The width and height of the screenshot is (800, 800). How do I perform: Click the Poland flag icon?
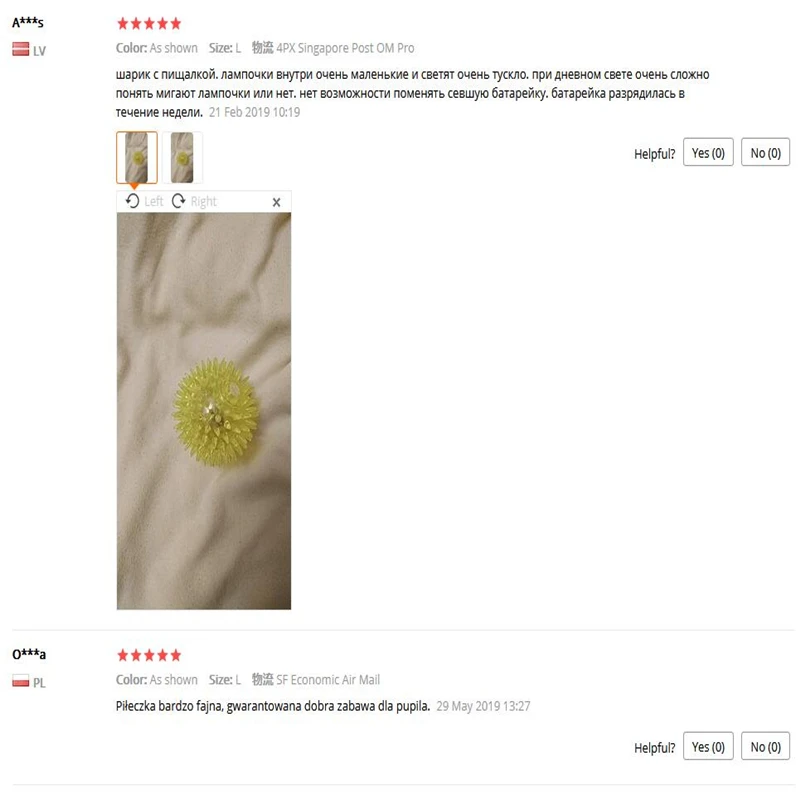pyautogui.click(x=20, y=681)
